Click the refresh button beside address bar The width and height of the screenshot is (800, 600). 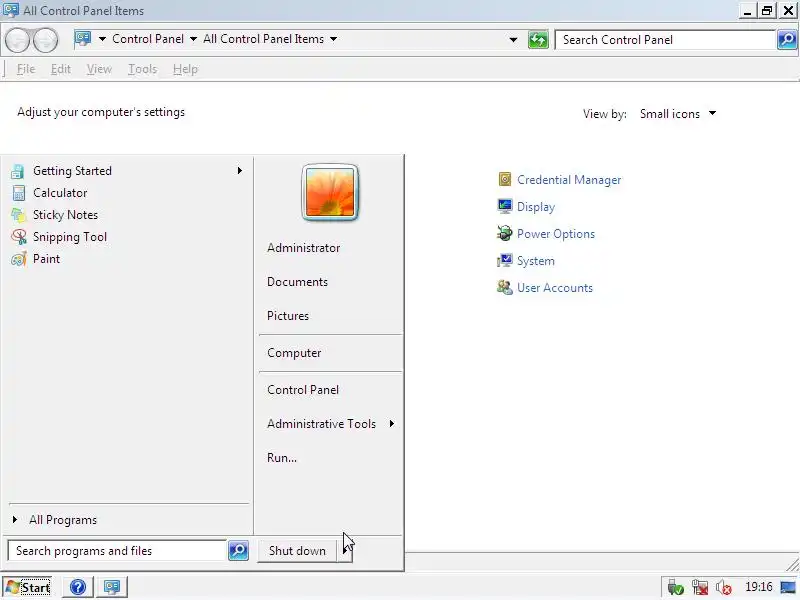coord(538,39)
